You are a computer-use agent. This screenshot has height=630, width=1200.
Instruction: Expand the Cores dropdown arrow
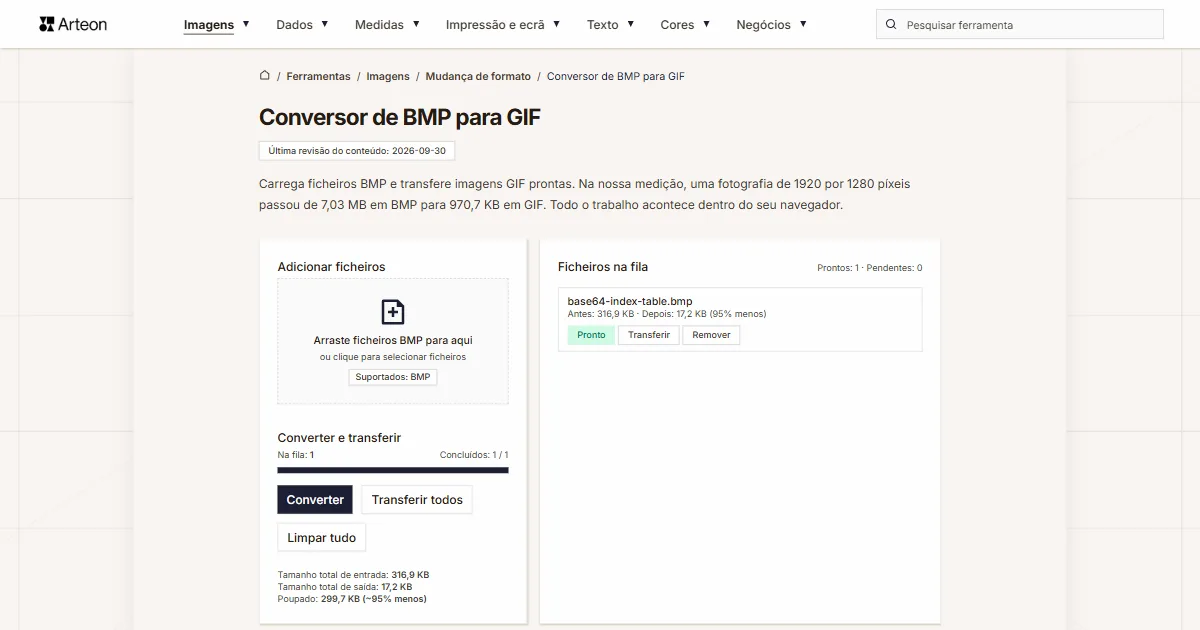(x=707, y=24)
